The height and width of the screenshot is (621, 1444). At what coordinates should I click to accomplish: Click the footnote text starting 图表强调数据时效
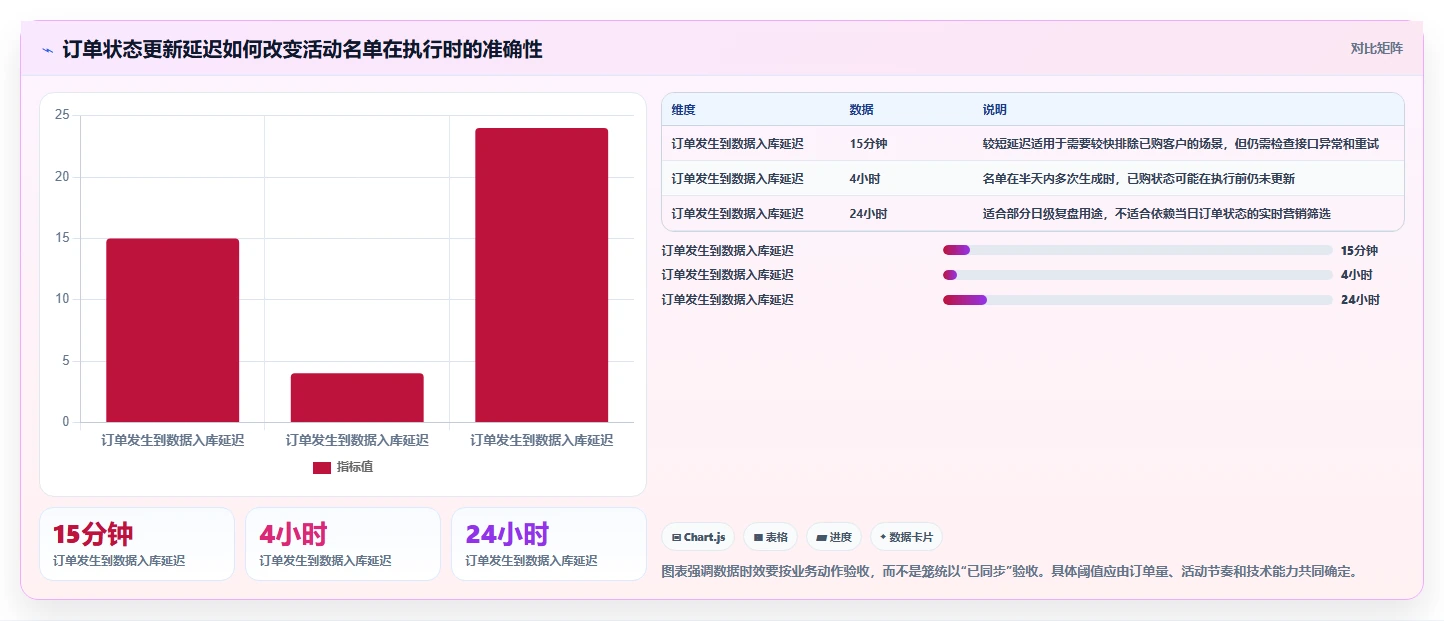click(1009, 572)
